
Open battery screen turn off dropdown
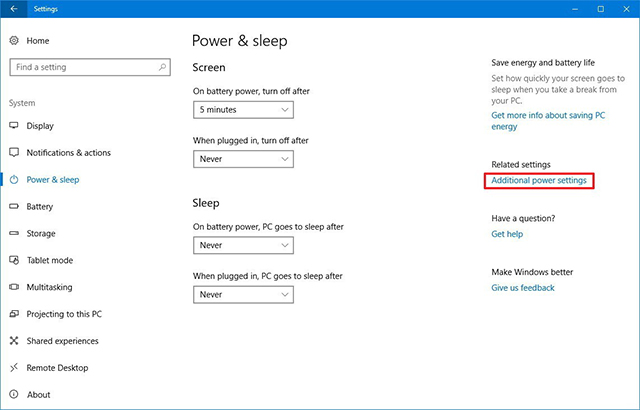tap(243, 110)
